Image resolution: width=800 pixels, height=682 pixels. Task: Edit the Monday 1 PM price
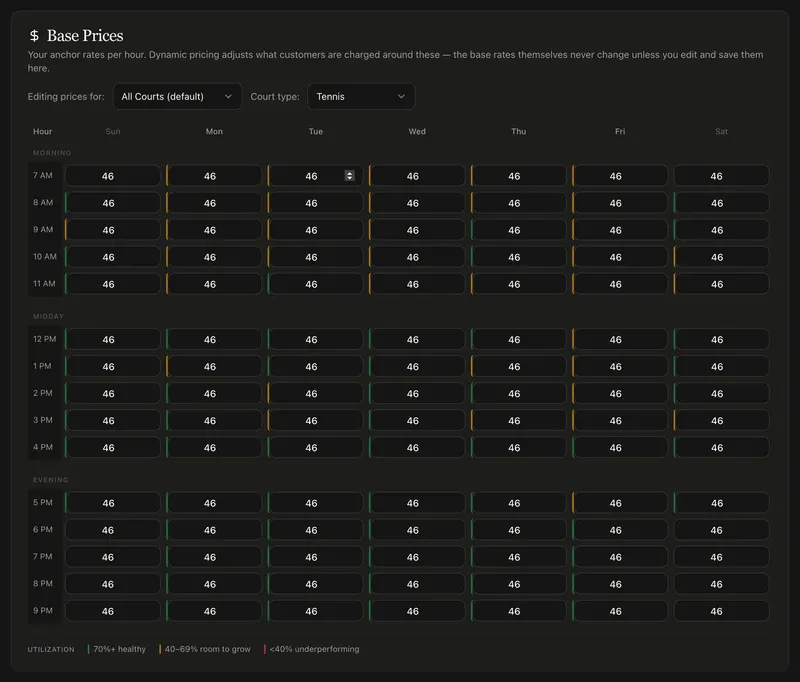(x=214, y=366)
